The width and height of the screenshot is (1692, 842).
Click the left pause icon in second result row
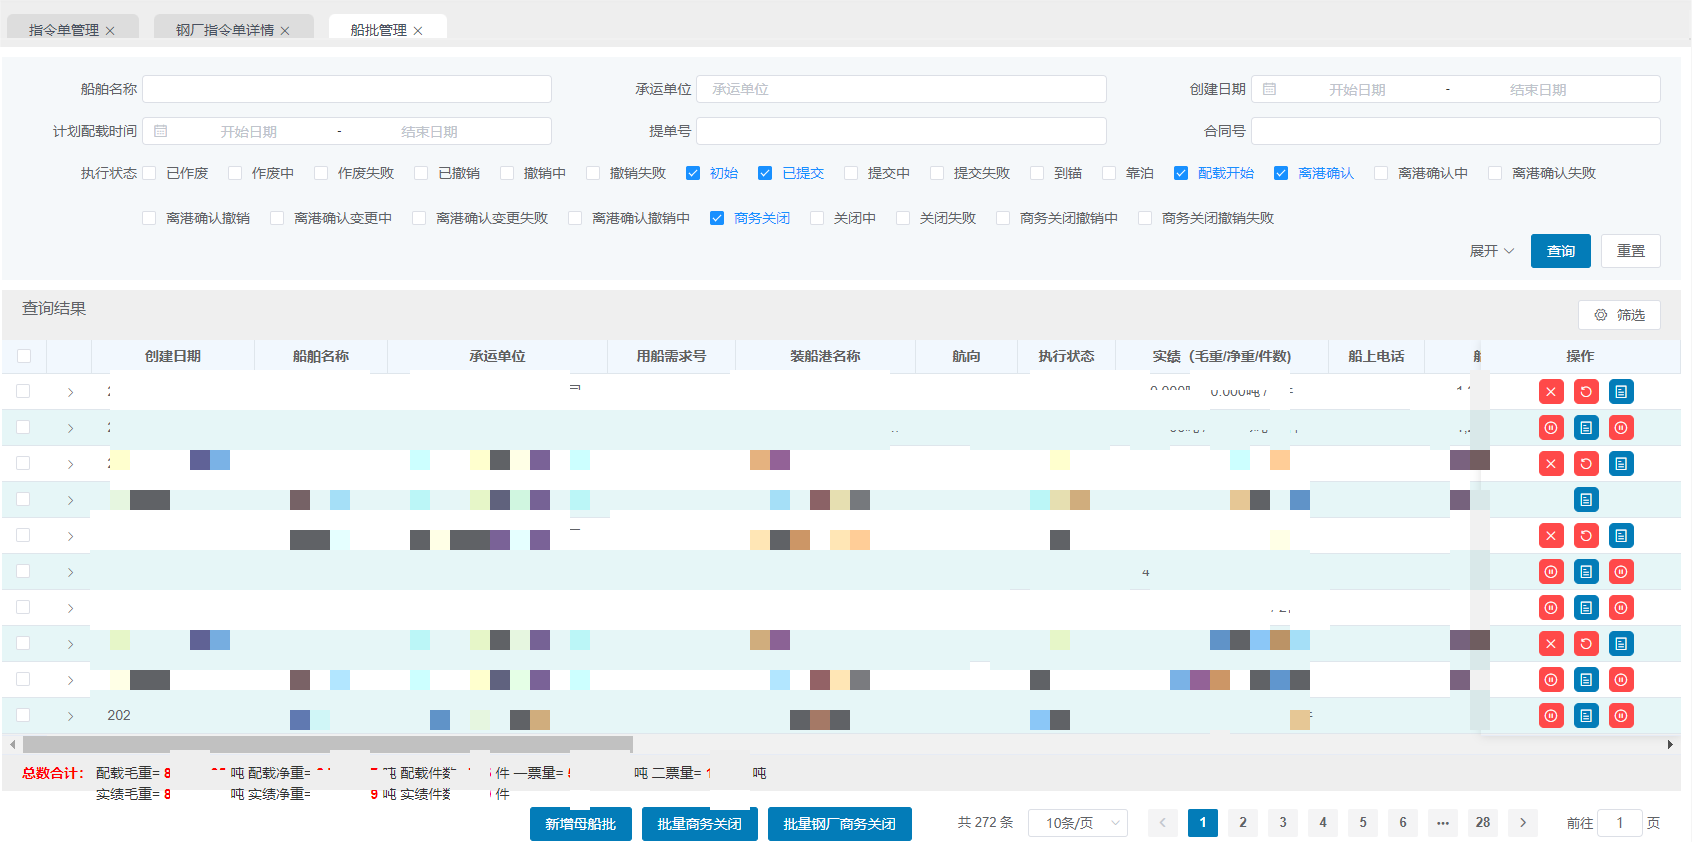(x=1551, y=428)
